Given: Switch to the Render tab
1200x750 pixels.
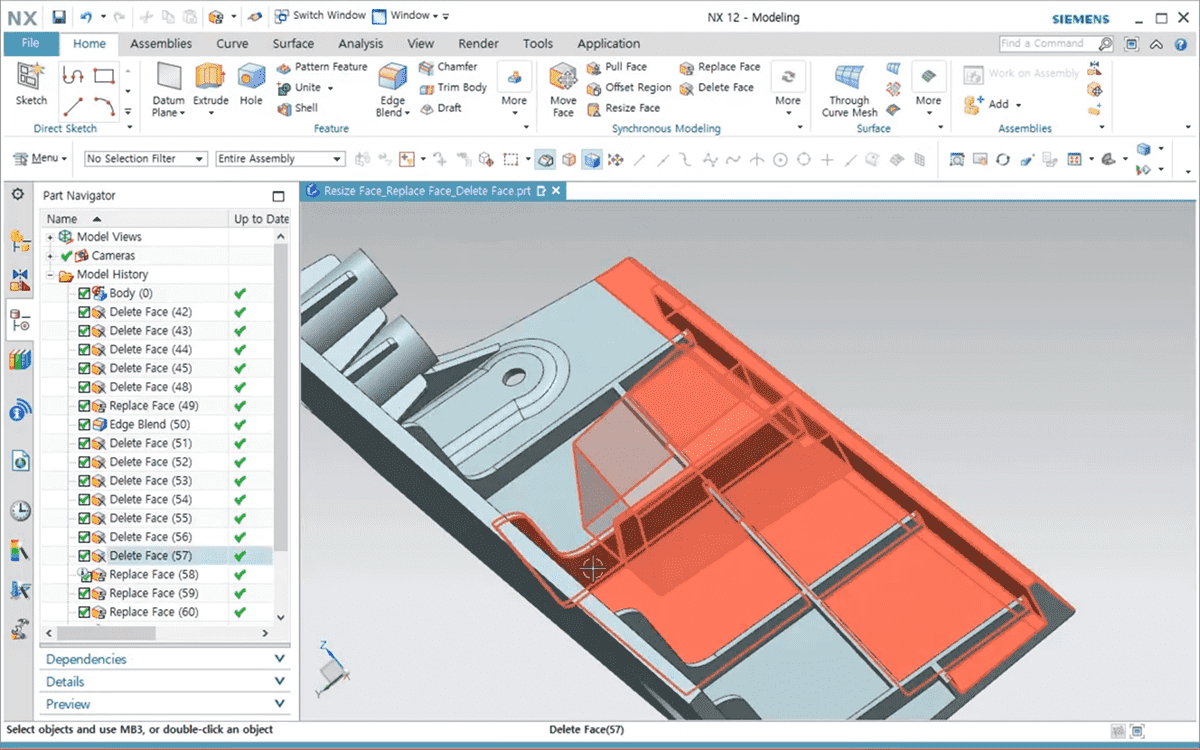Looking at the screenshot, I should coord(478,43).
